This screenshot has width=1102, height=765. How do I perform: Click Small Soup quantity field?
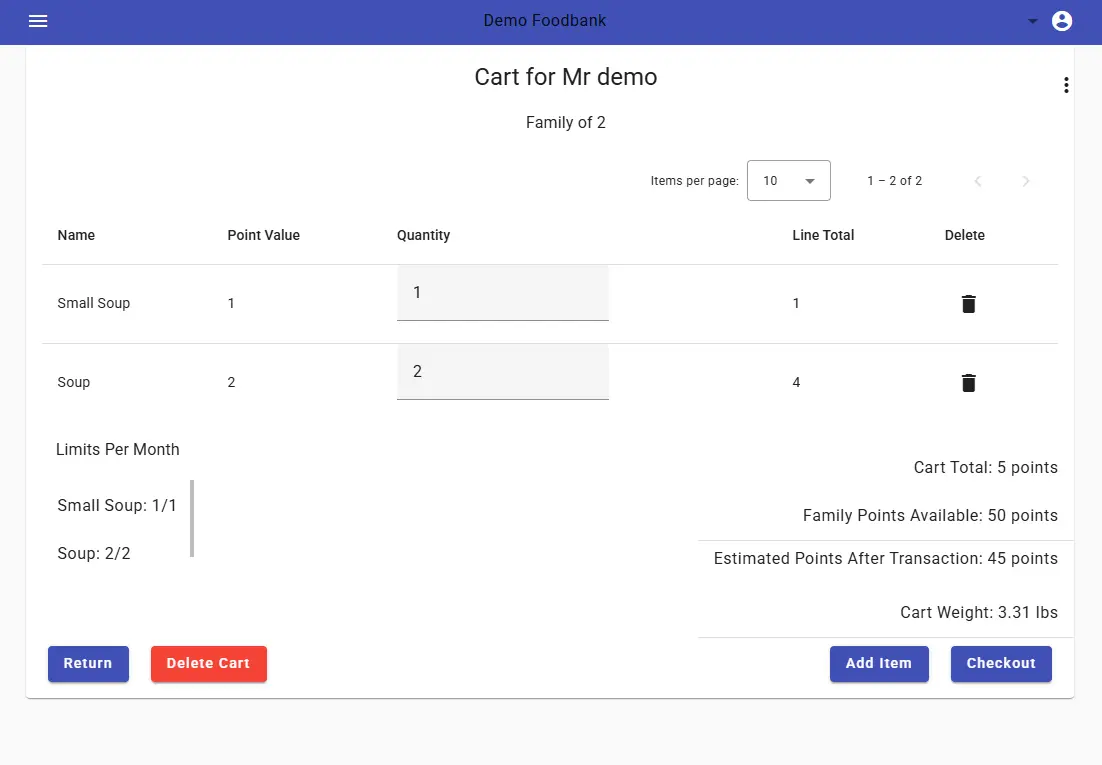(502, 293)
